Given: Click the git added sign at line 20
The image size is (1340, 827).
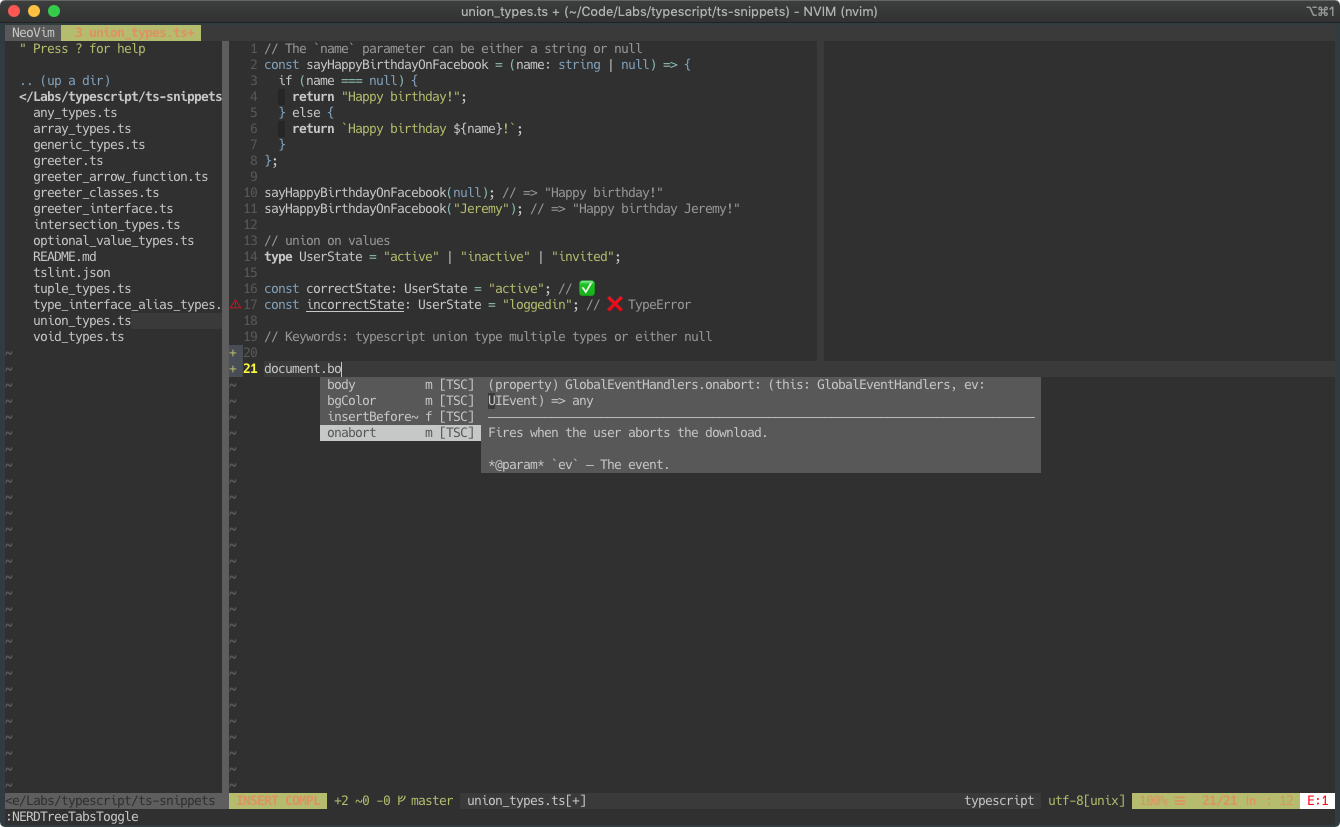Looking at the screenshot, I should (x=233, y=353).
